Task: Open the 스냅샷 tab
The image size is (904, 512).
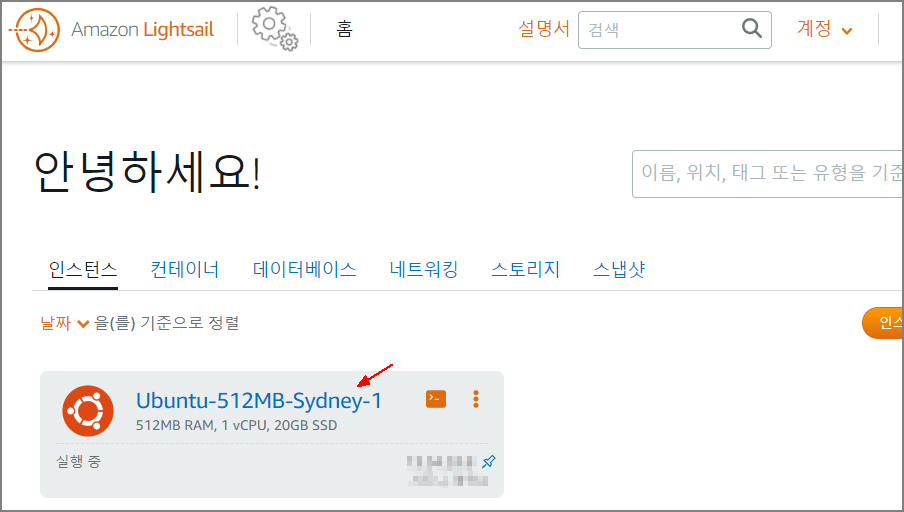Action: click(x=619, y=270)
